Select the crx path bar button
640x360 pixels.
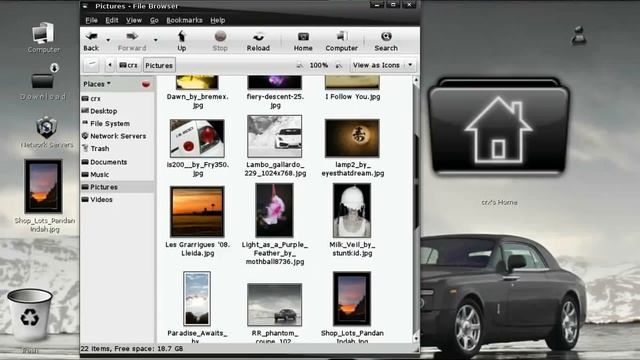(129, 65)
